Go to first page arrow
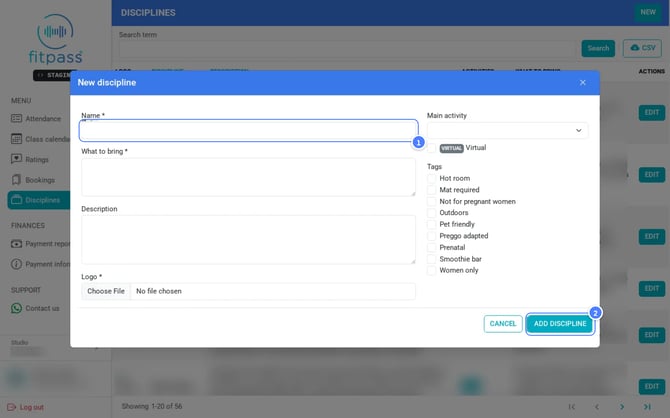Screen dimensions: 670x418 [x=571, y=406]
